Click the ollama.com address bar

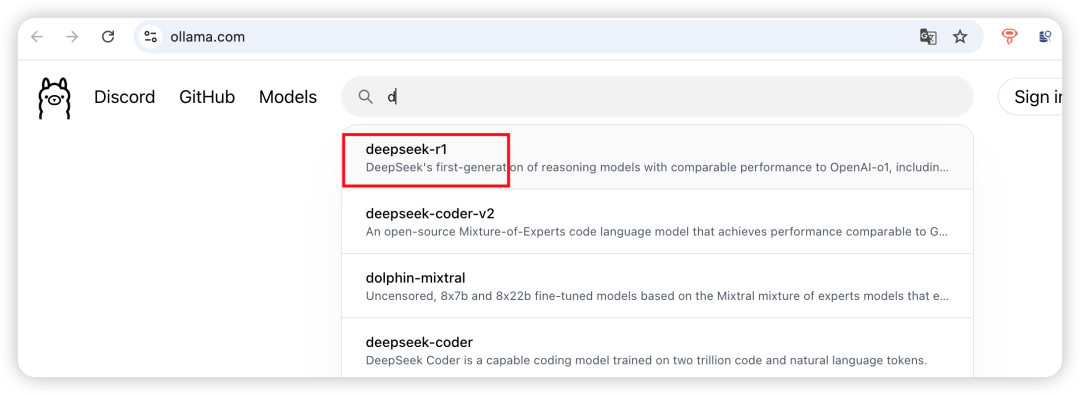(559, 37)
